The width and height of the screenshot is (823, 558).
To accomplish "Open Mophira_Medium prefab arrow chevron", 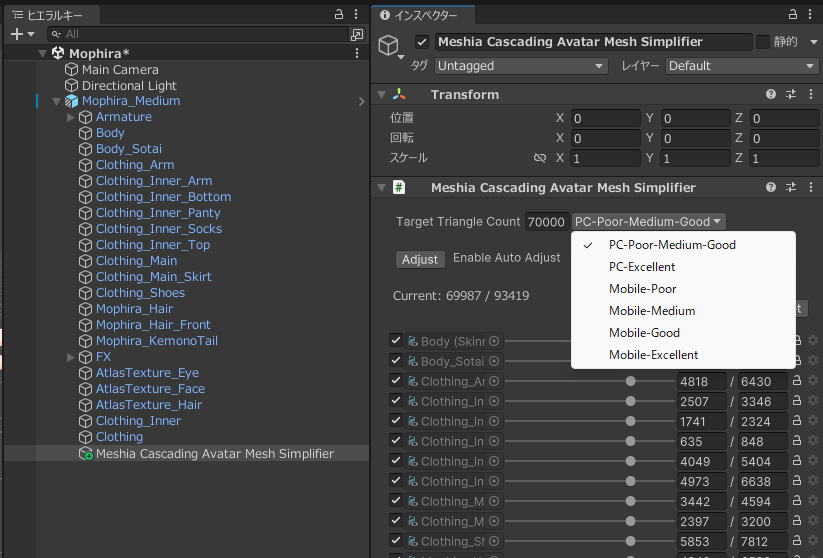I will (362, 101).
